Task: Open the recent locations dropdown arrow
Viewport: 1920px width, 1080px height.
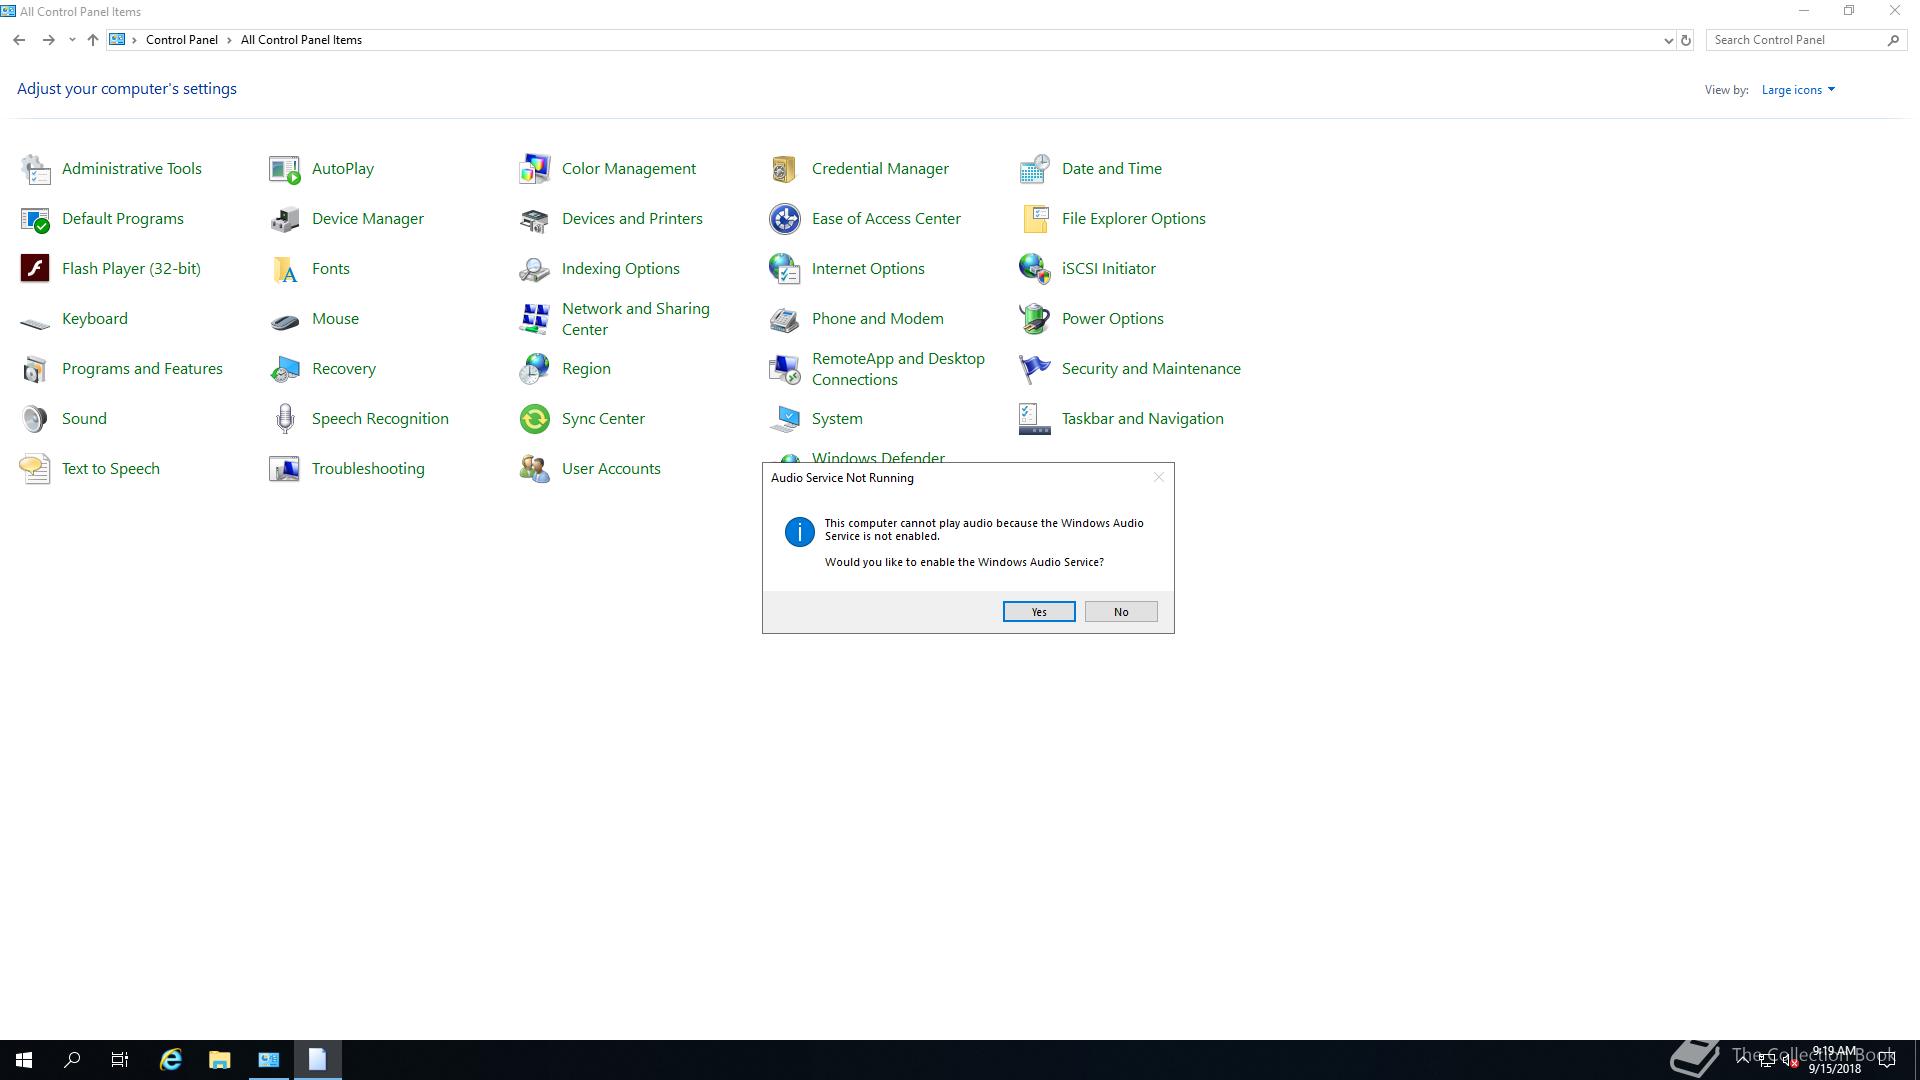Action: tap(72, 40)
